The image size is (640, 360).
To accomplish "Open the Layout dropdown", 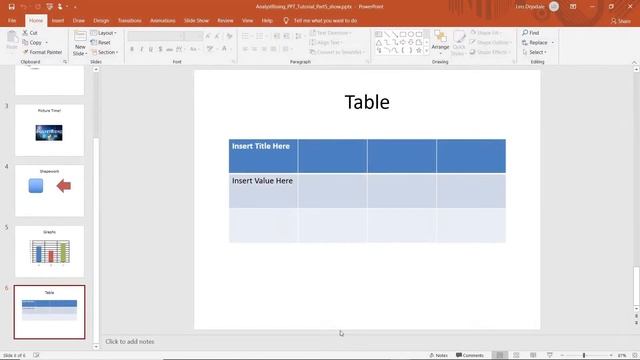I will click(x=103, y=33).
